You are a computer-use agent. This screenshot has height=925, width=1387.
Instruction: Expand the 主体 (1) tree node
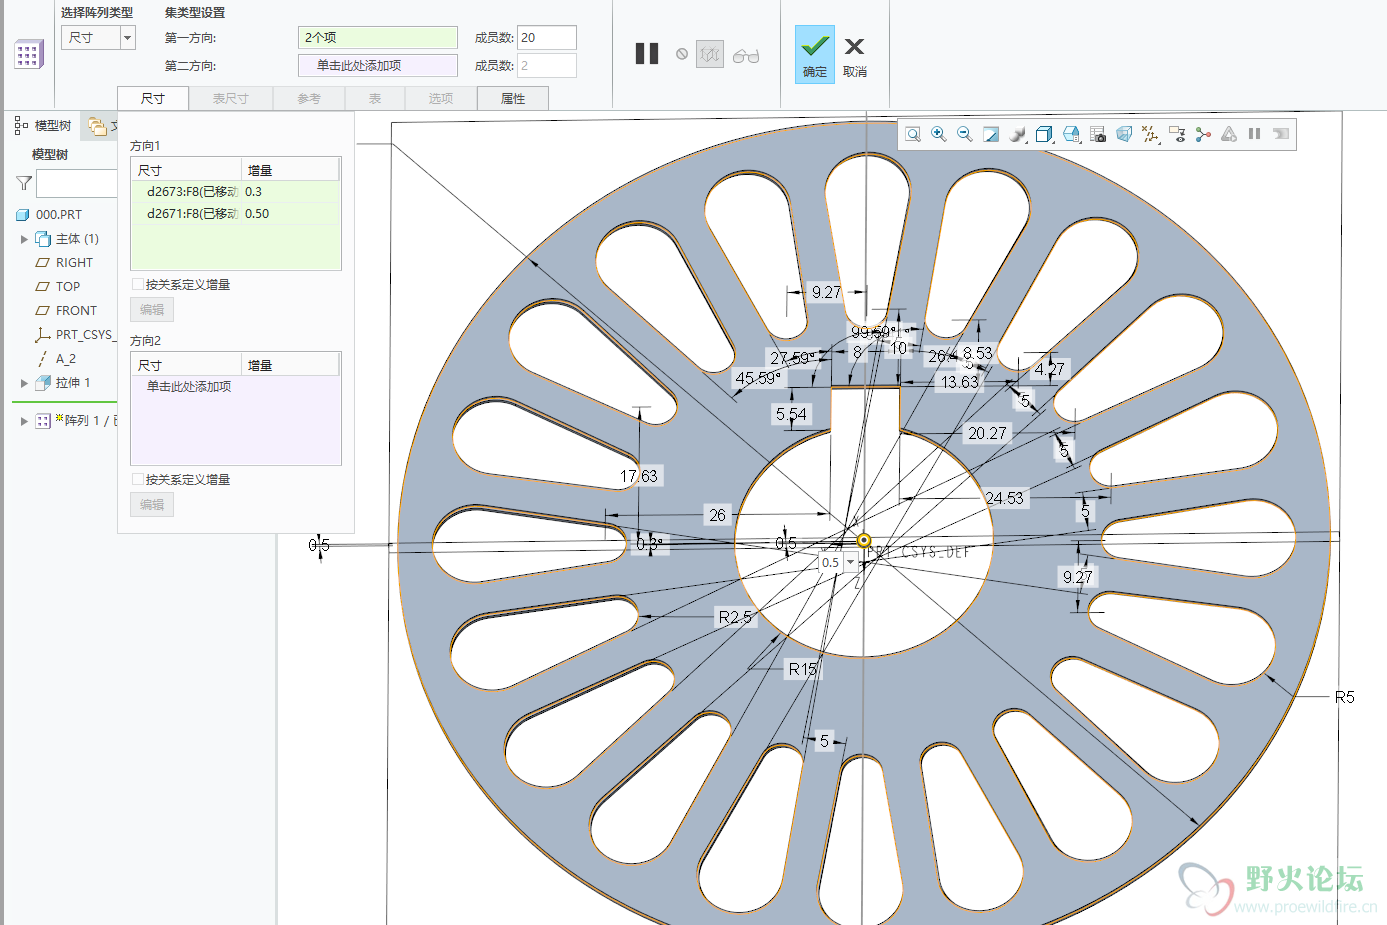click(x=24, y=239)
